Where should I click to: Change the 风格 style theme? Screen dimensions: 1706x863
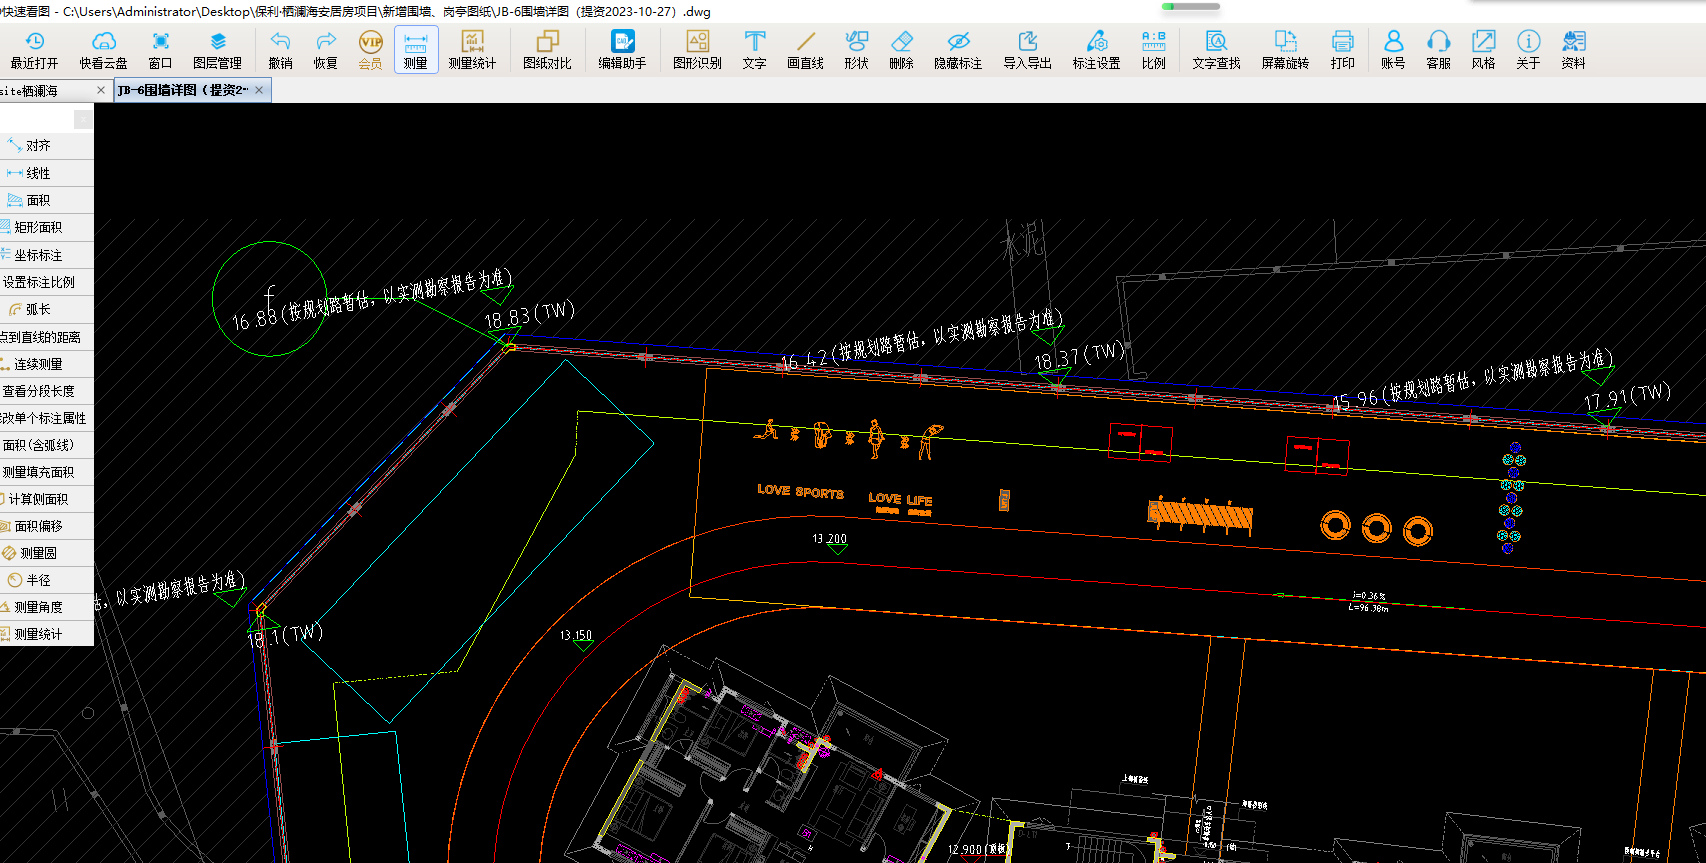click(1483, 50)
